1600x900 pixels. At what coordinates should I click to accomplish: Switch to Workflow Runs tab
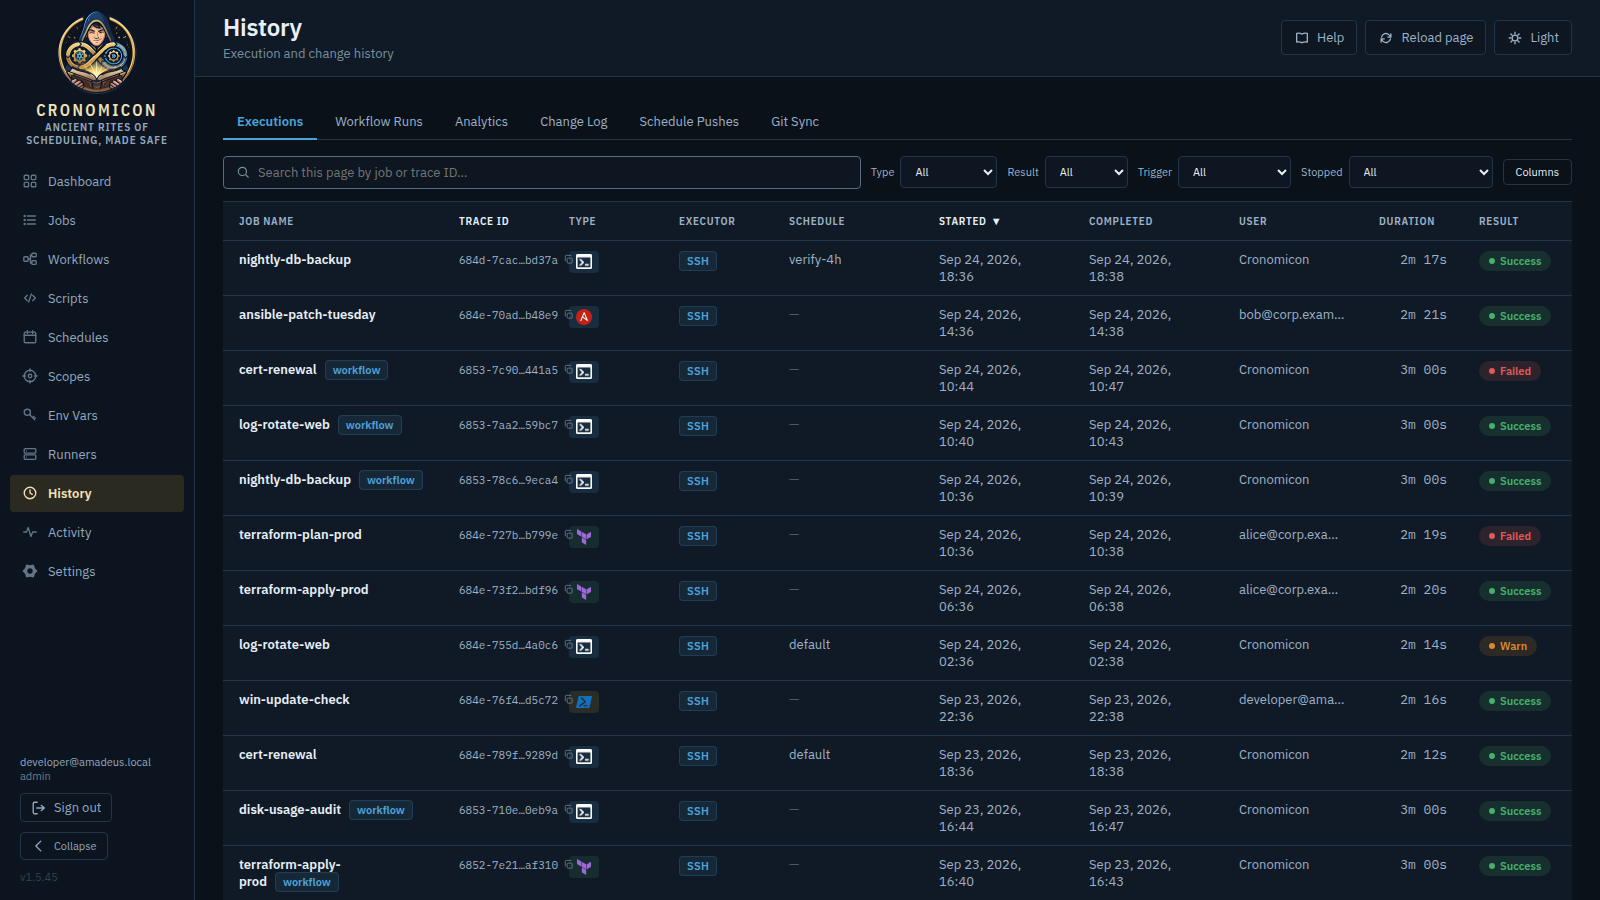pos(379,121)
